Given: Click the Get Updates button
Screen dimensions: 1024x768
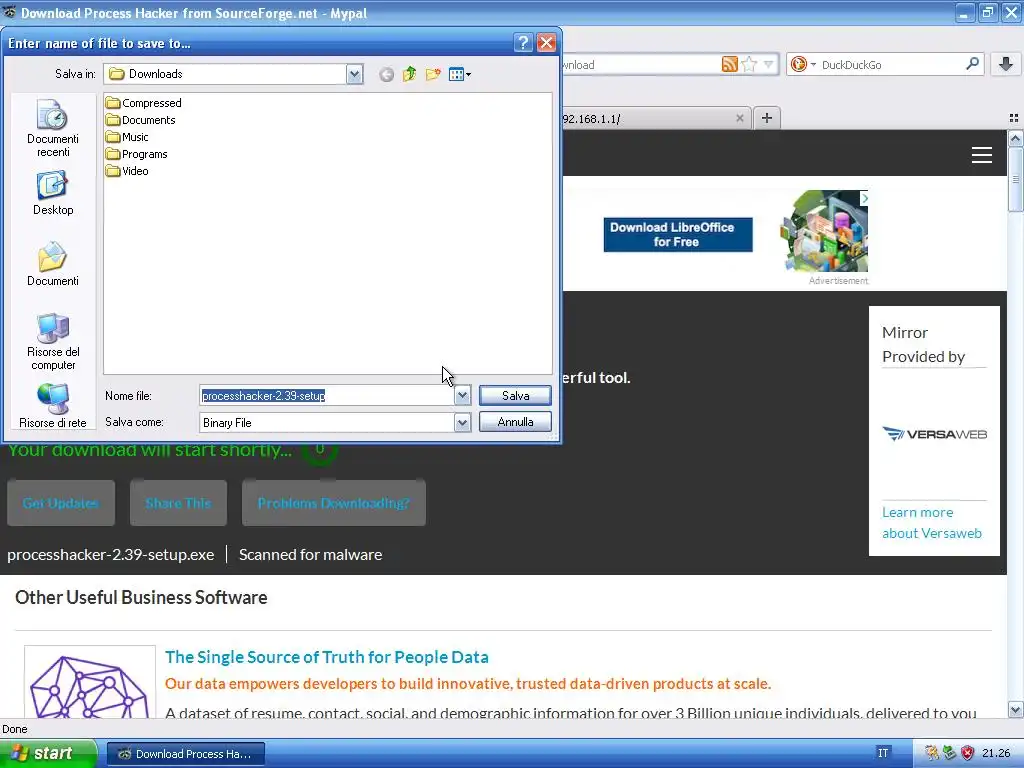Looking at the screenshot, I should 61,503.
